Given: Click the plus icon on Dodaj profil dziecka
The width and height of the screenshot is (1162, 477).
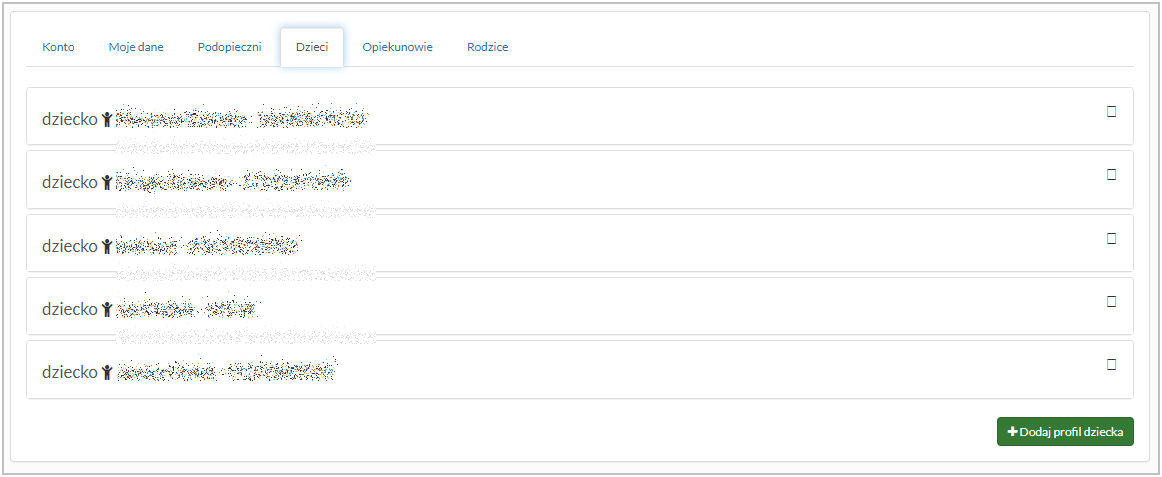Looking at the screenshot, I should click(x=1012, y=432).
